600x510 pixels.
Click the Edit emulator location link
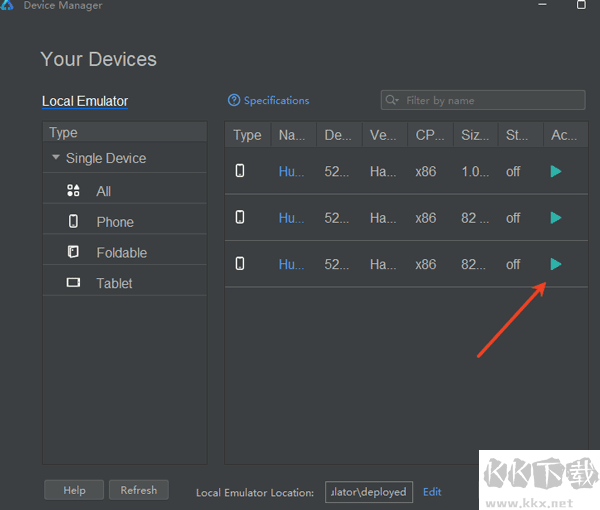click(432, 492)
